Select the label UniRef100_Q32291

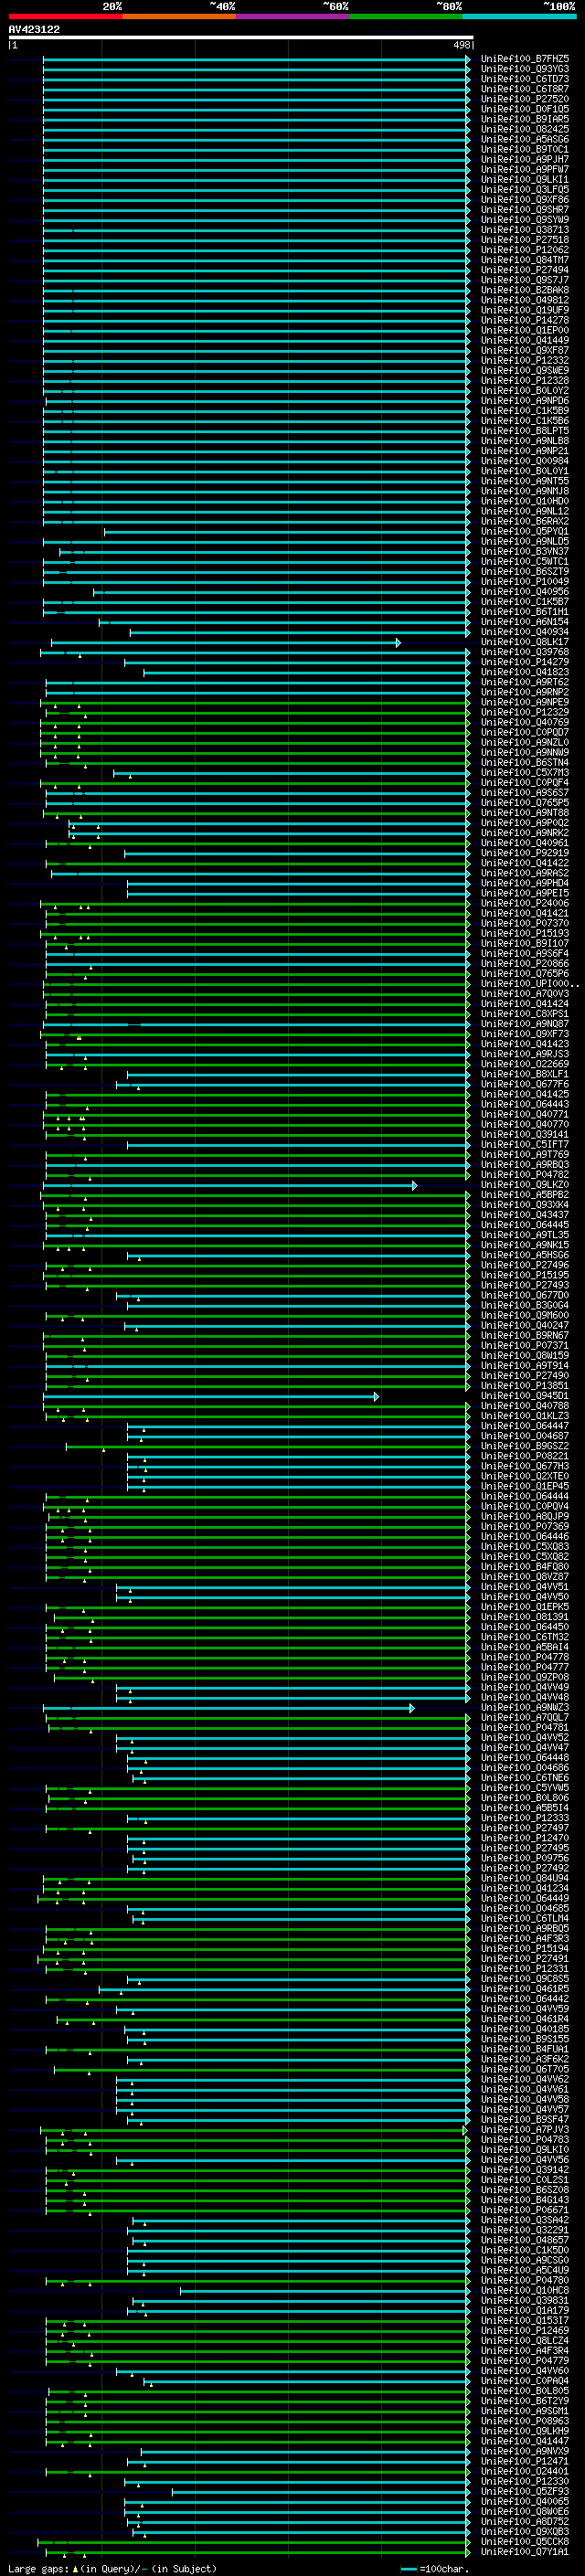coord(525,2229)
